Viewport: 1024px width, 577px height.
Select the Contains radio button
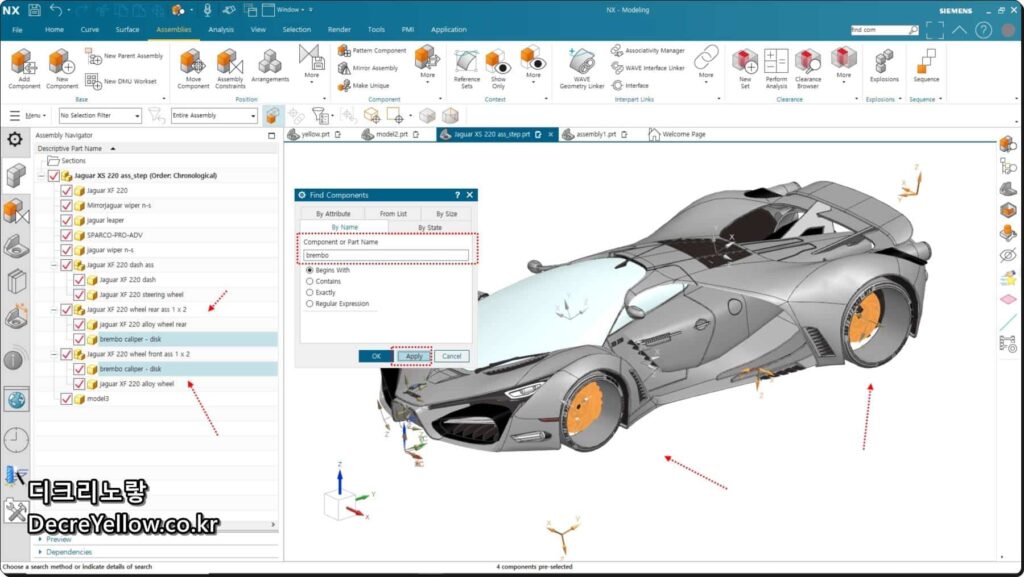310,281
